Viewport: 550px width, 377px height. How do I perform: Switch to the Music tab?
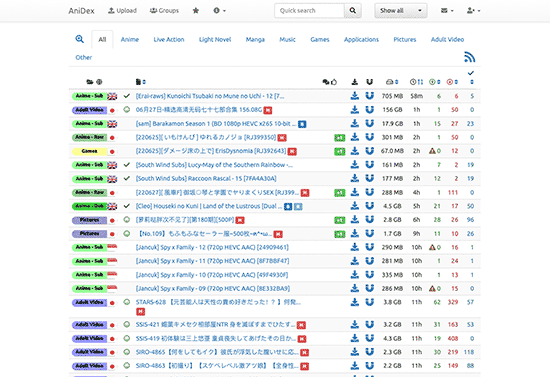coord(287,39)
